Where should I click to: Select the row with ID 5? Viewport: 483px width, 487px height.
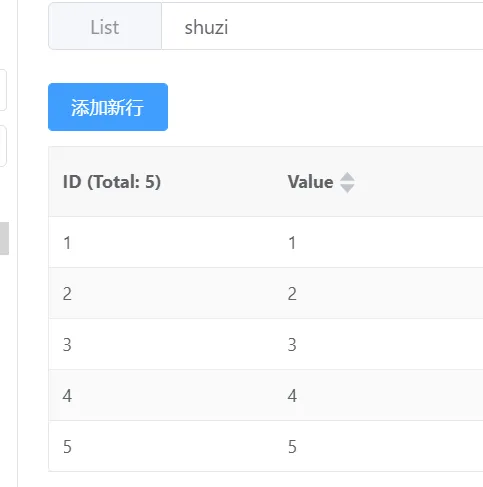coord(266,446)
